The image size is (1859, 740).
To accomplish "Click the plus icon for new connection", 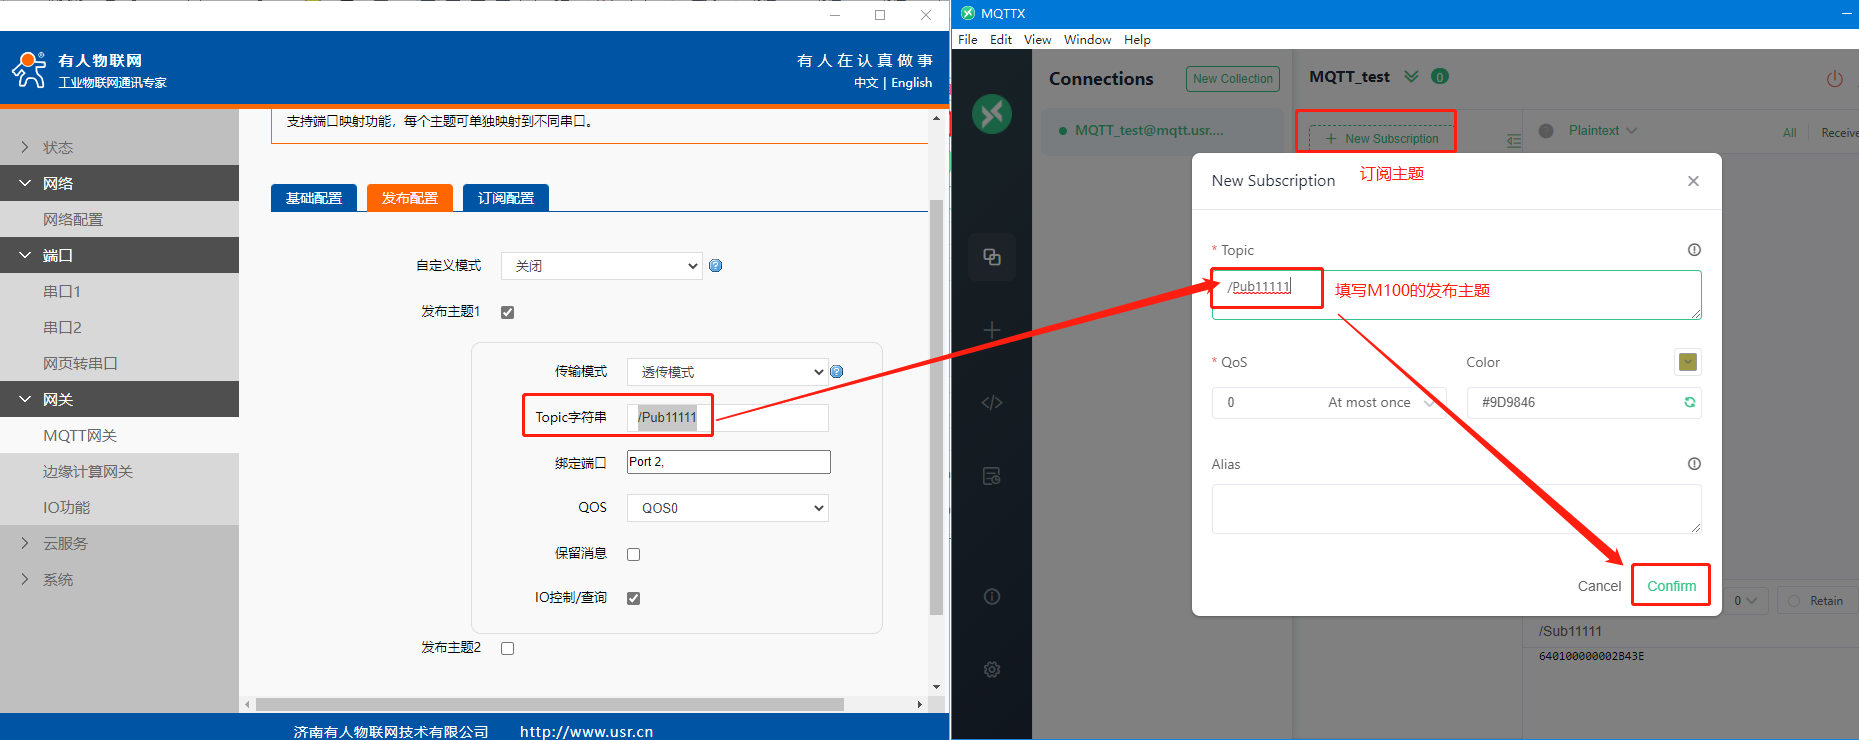I will tap(991, 330).
